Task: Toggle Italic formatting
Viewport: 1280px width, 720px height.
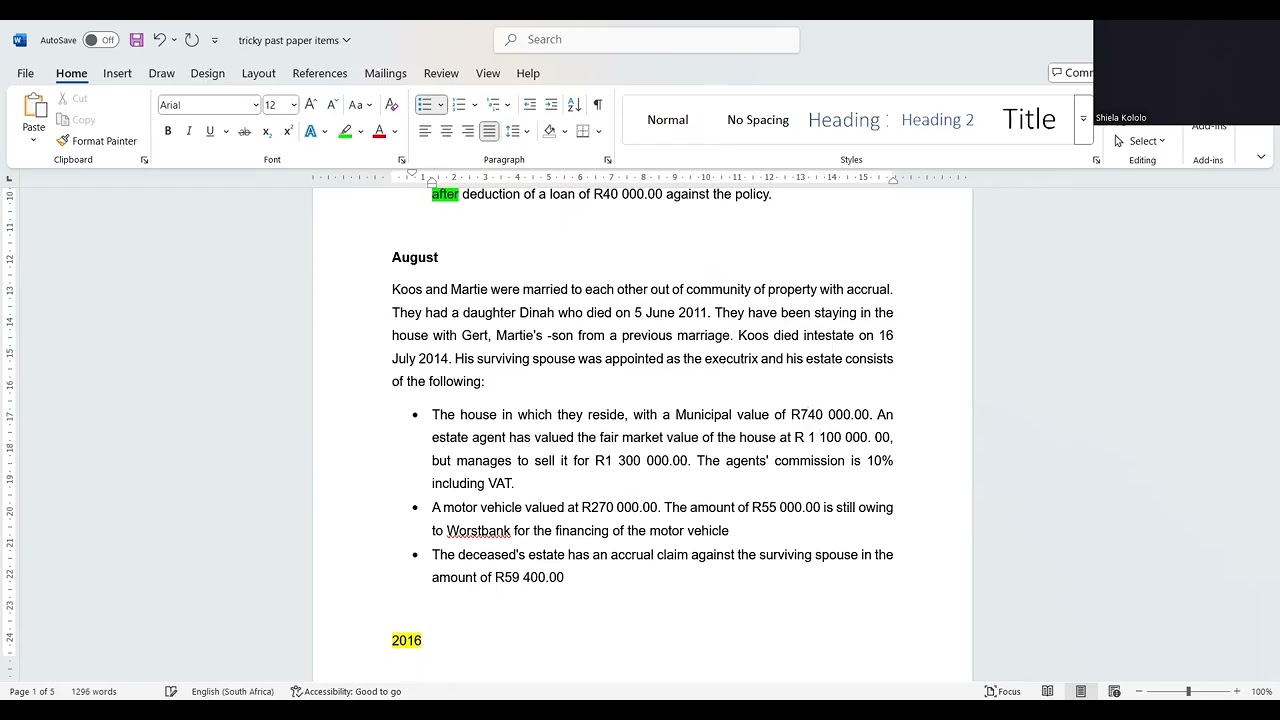Action: point(189,132)
